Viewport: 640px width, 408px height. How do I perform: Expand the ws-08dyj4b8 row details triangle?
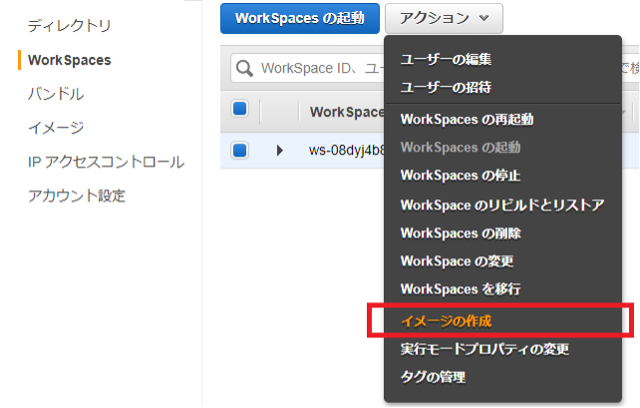280,151
